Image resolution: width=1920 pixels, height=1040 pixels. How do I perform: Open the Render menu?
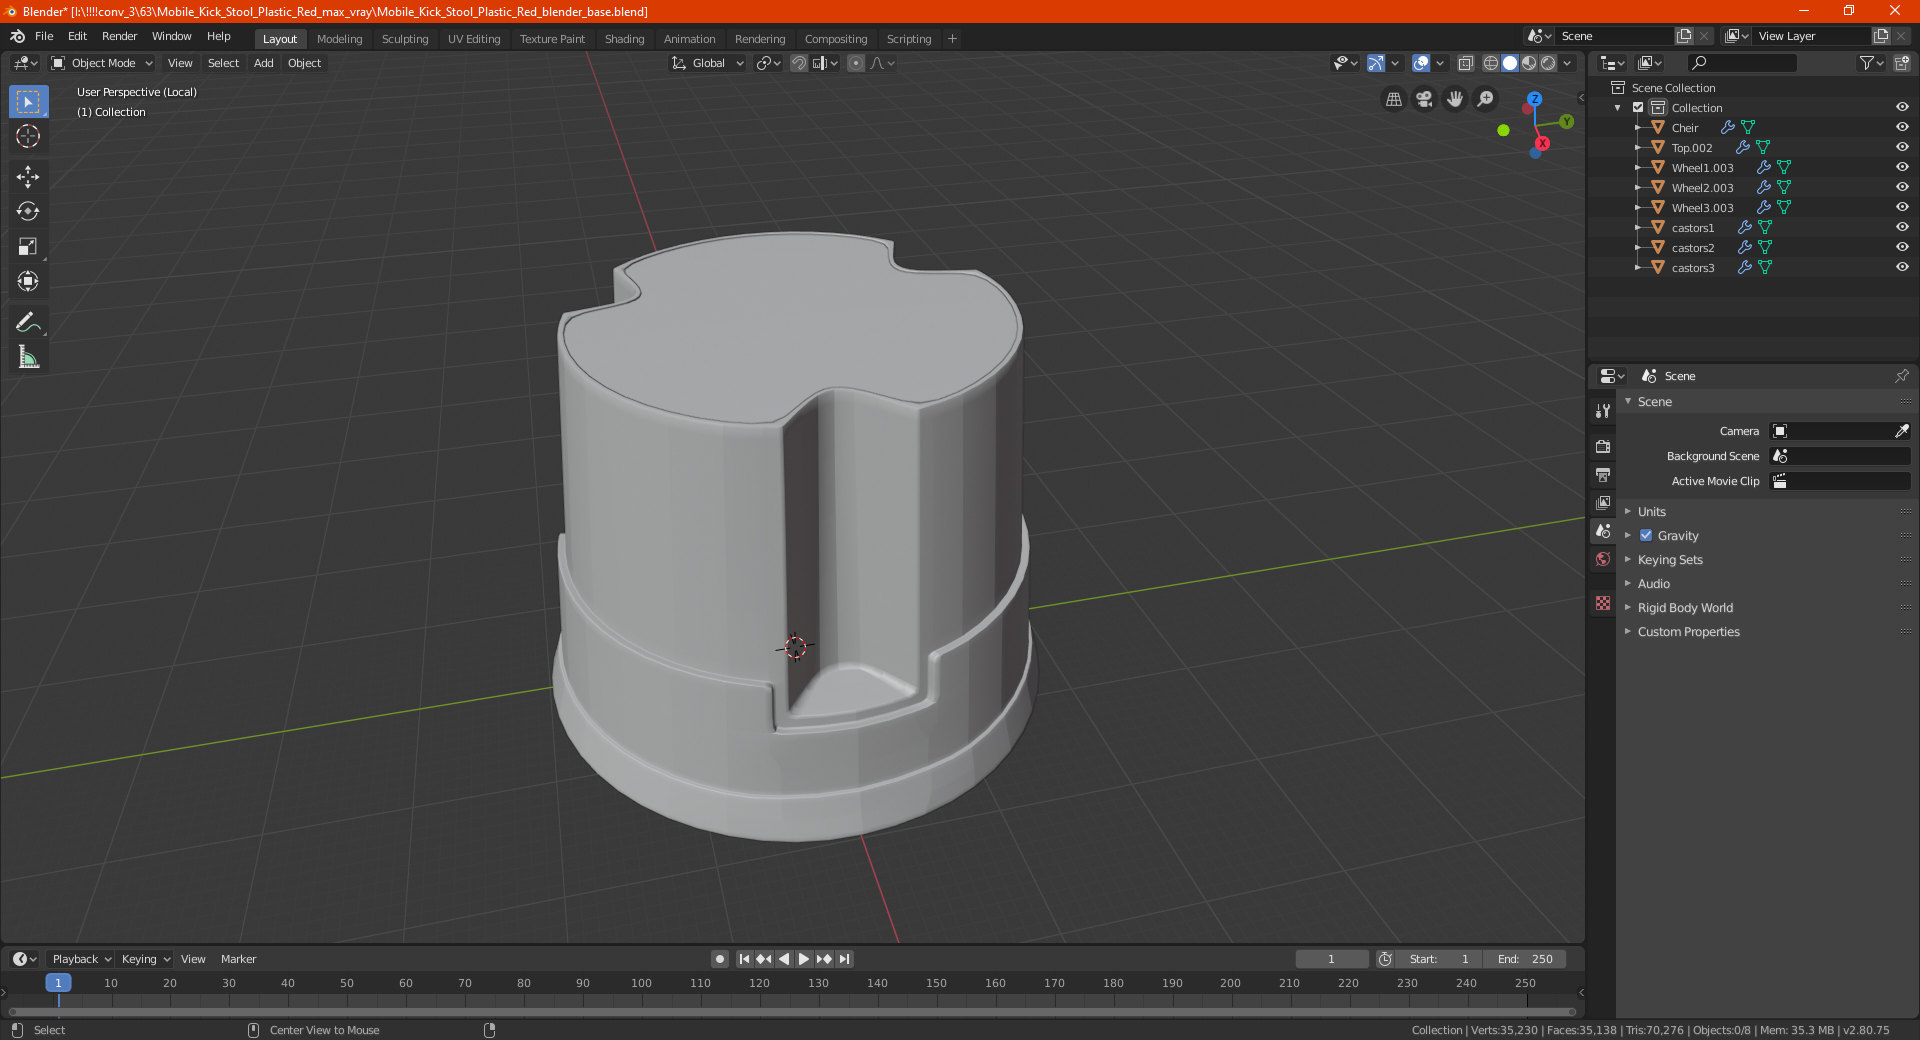tap(119, 36)
